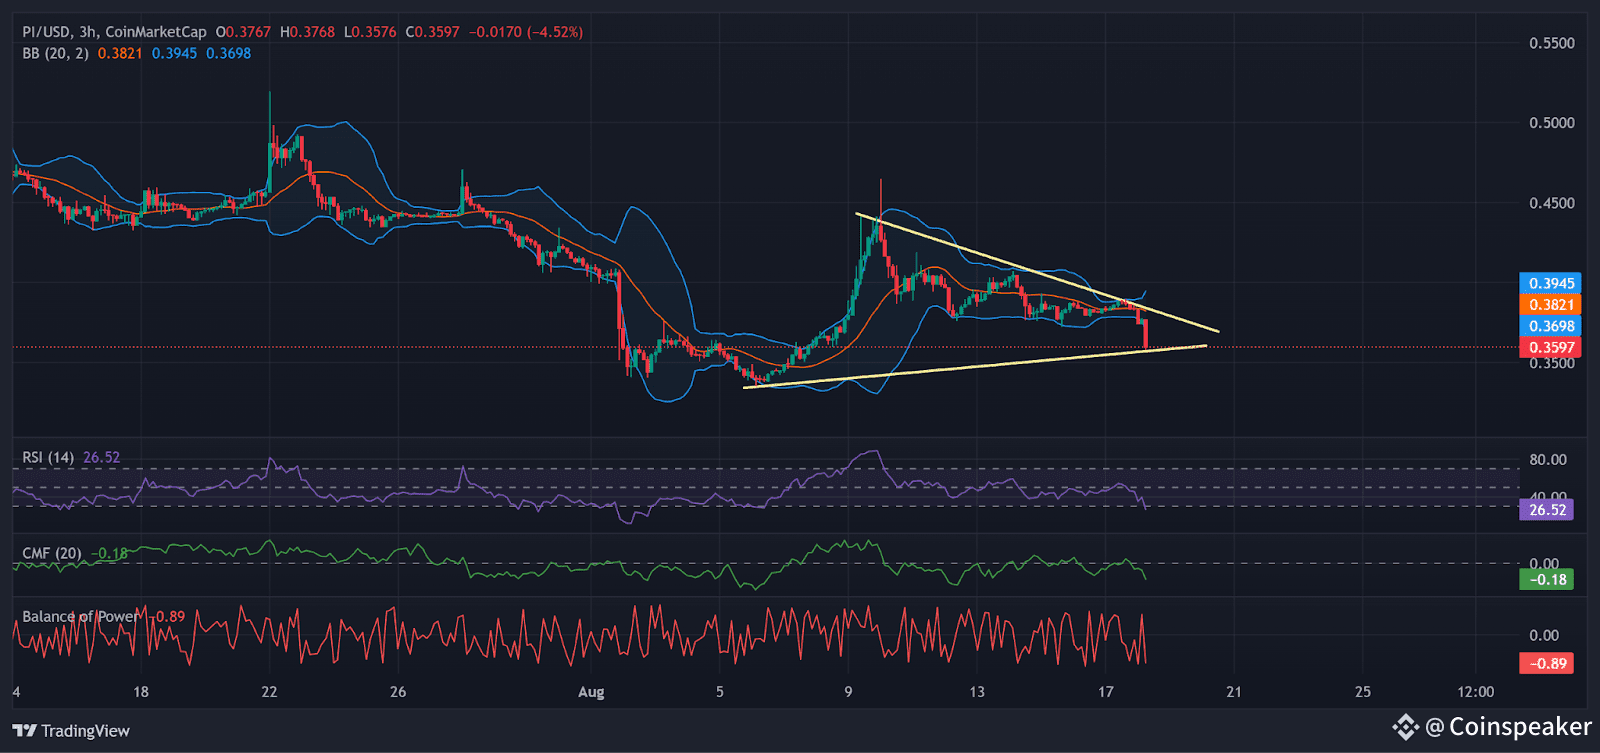This screenshot has width=1600, height=753.
Task: Click the Aug label on time axis
Action: pos(591,692)
